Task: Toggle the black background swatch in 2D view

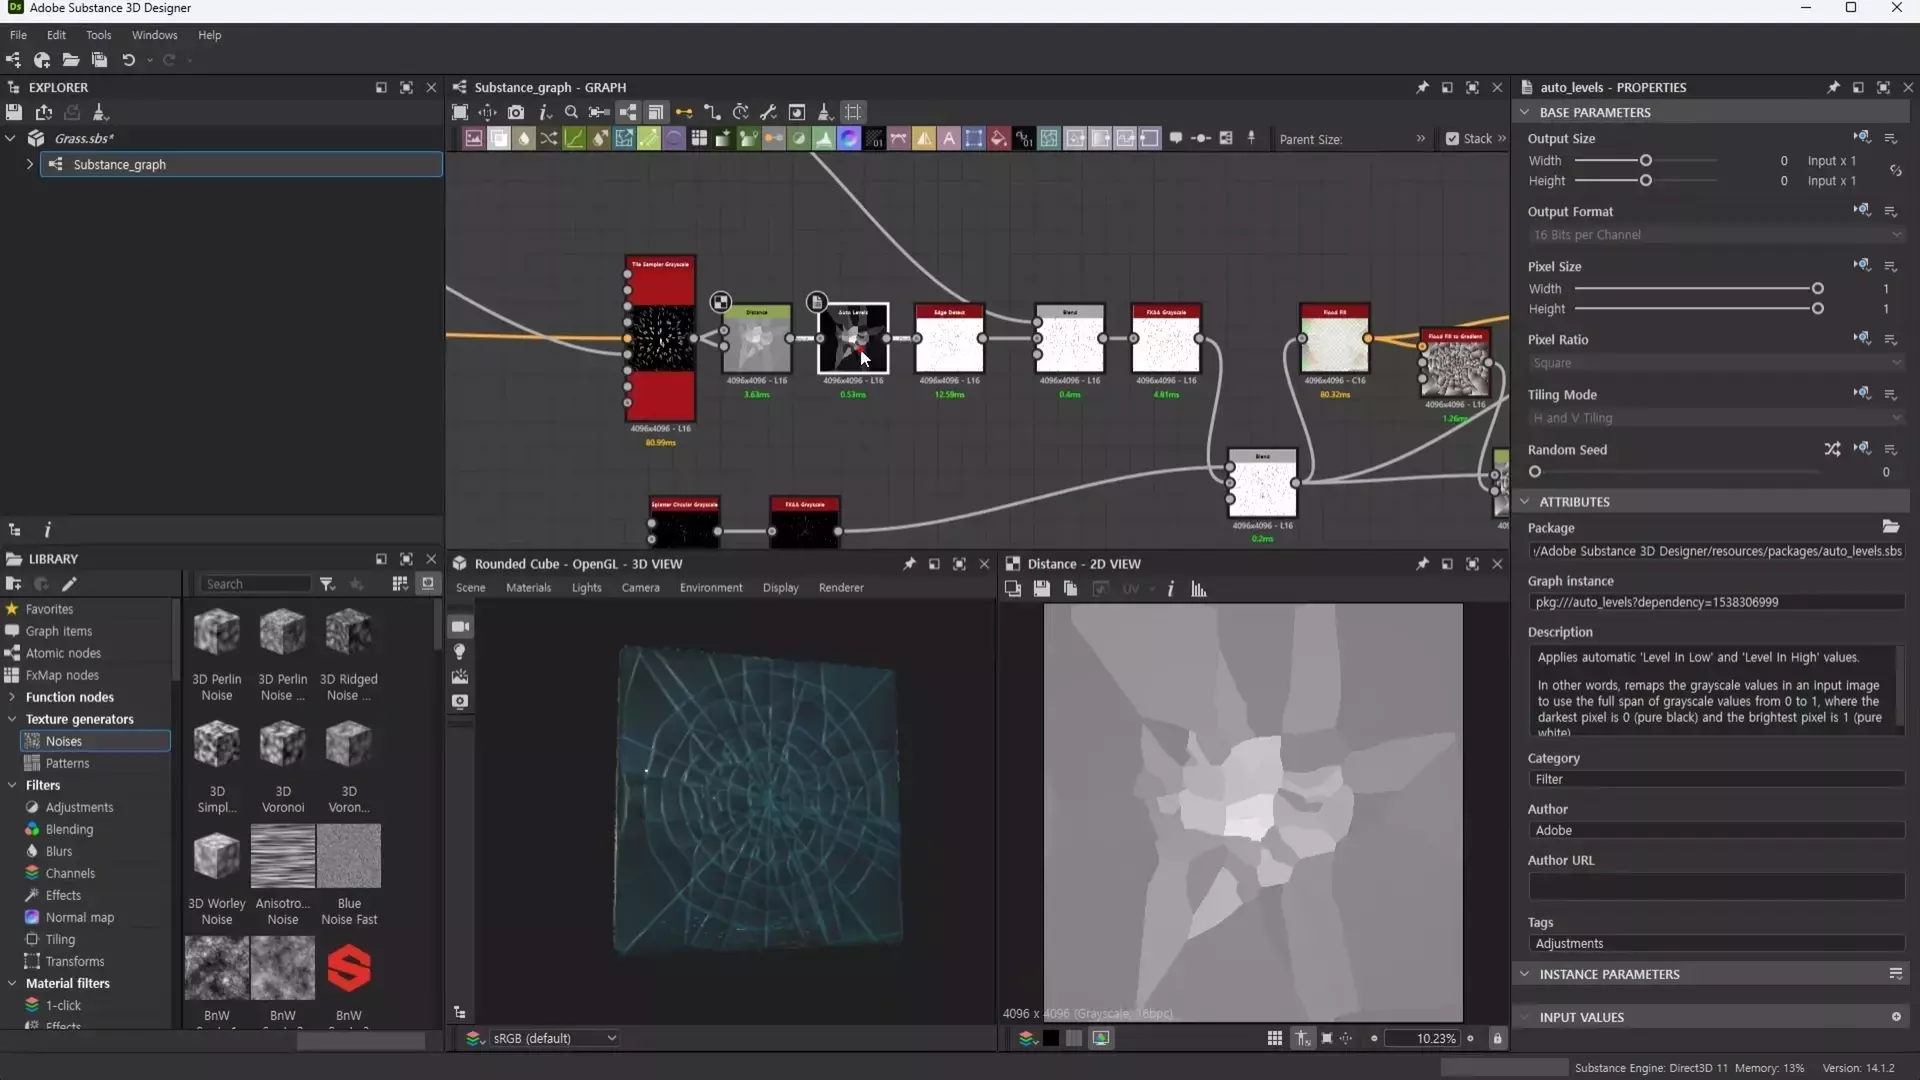Action: point(1051,1039)
